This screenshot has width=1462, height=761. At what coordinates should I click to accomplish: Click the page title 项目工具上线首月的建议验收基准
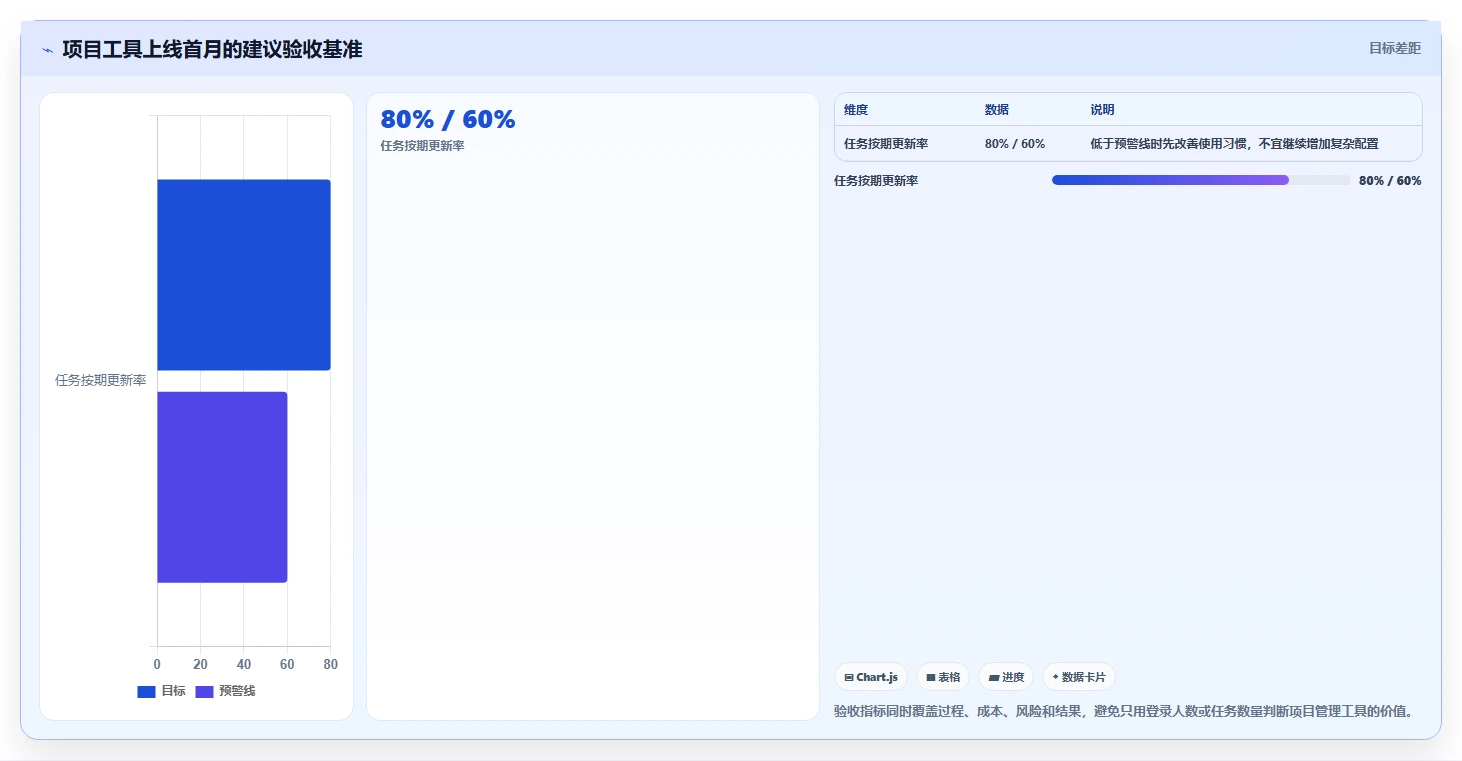click(x=212, y=49)
